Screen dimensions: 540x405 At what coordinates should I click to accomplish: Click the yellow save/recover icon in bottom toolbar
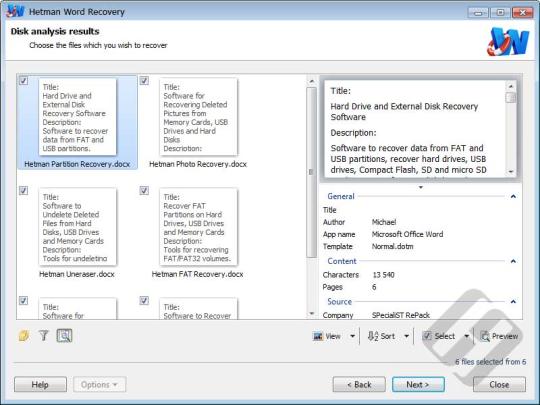(x=24, y=335)
